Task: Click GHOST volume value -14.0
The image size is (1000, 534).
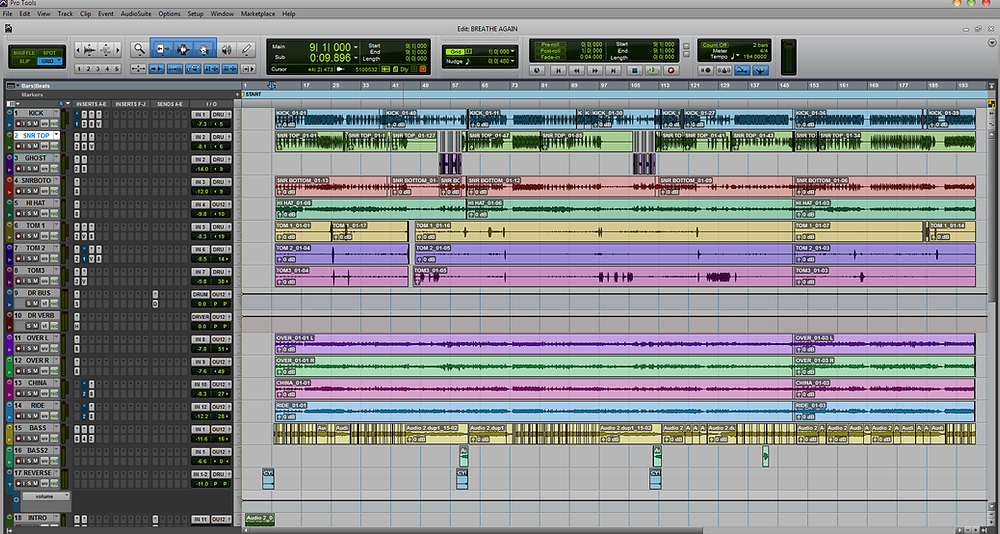Action: [x=201, y=169]
